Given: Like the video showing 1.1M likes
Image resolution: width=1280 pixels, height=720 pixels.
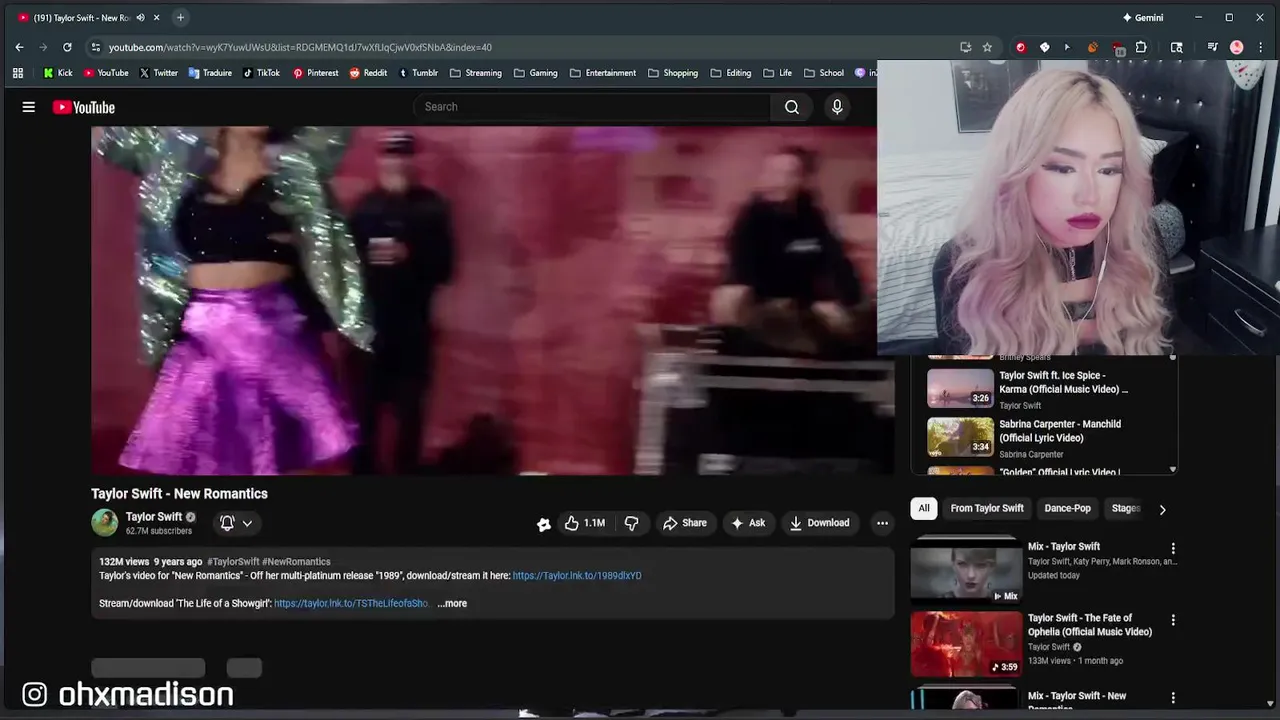Looking at the screenshot, I should pos(585,523).
